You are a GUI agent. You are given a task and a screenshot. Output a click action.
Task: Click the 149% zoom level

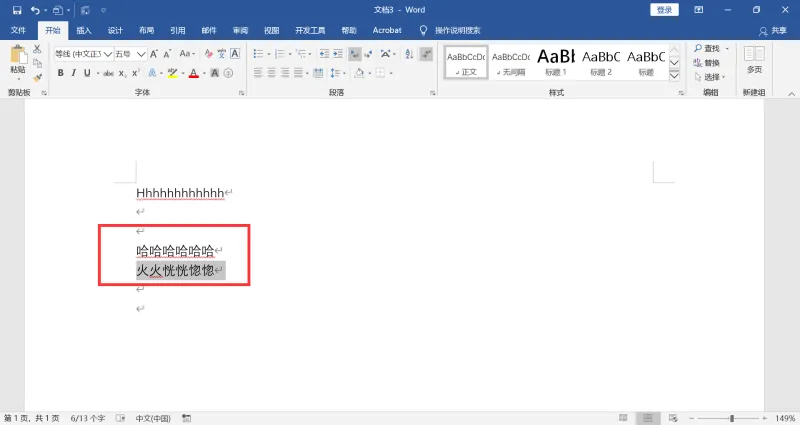tap(785, 418)
